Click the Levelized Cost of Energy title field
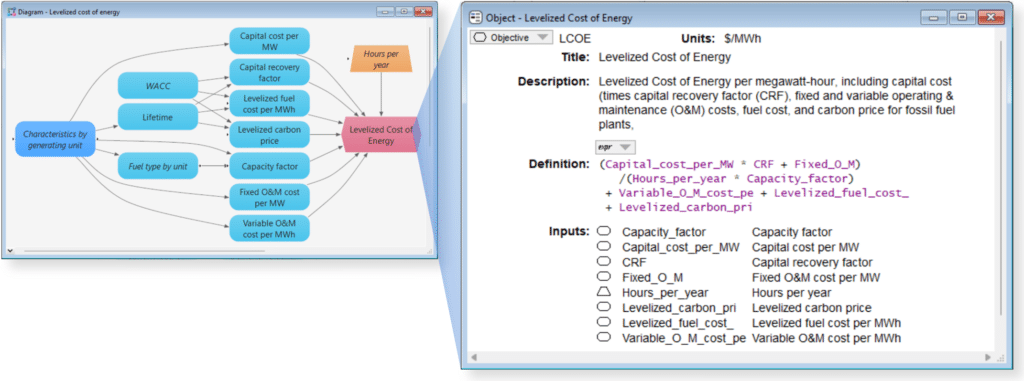Screen dimensions: 1024x381 tap(664, 57)
